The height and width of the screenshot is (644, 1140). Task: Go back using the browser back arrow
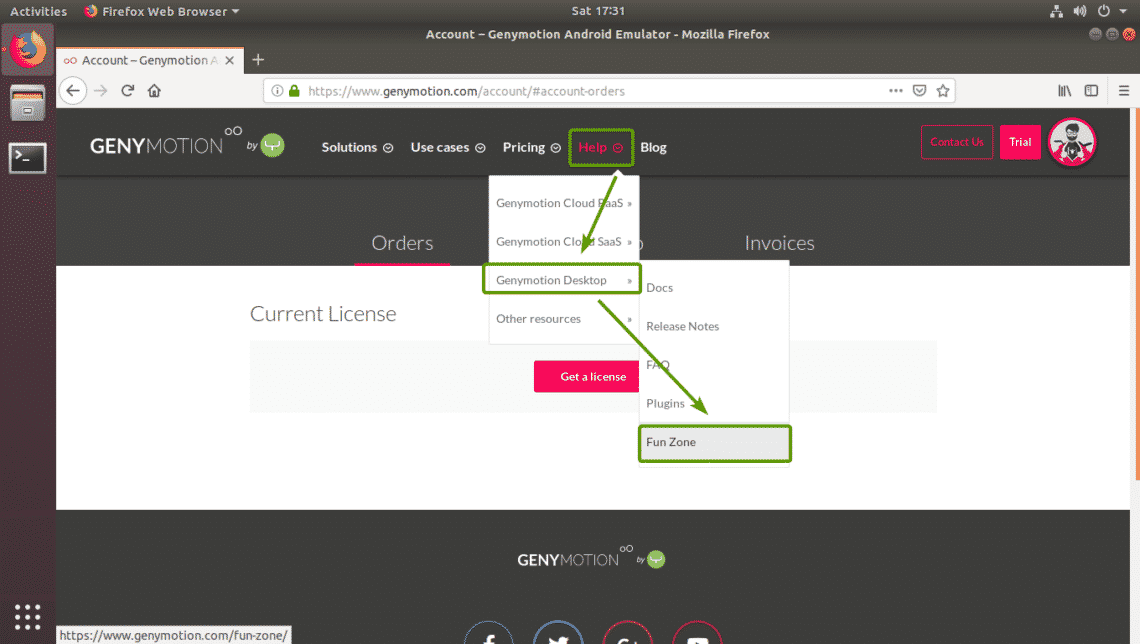(72, 90)
